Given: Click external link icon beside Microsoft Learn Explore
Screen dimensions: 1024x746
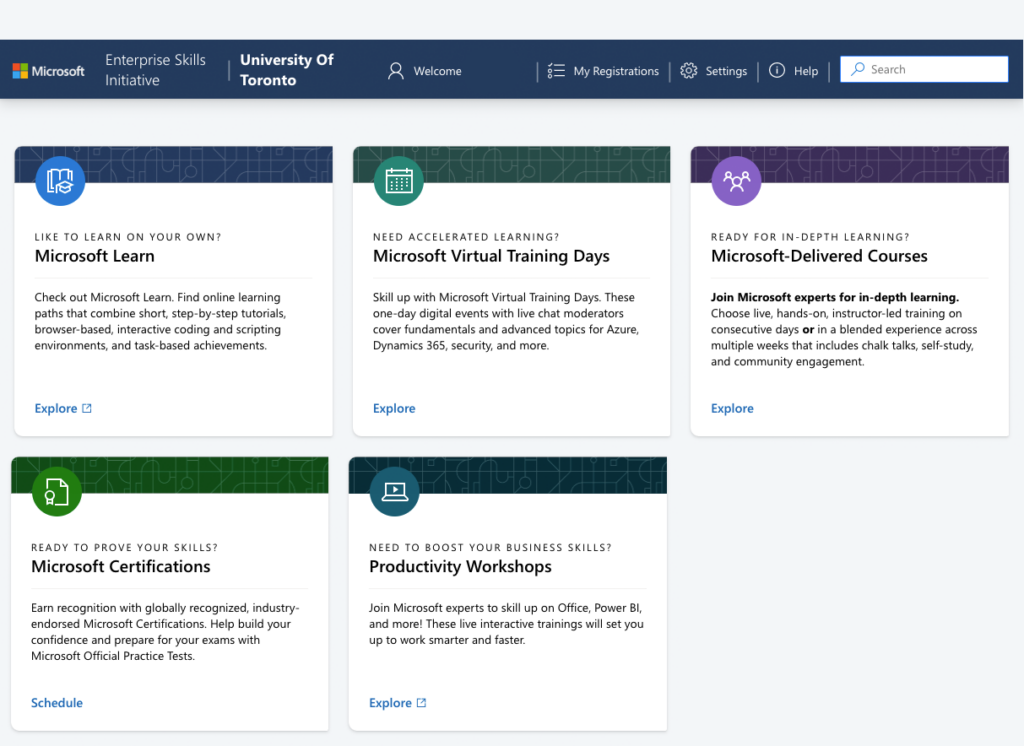Looking at the screenshot, I should click(87, 408).
